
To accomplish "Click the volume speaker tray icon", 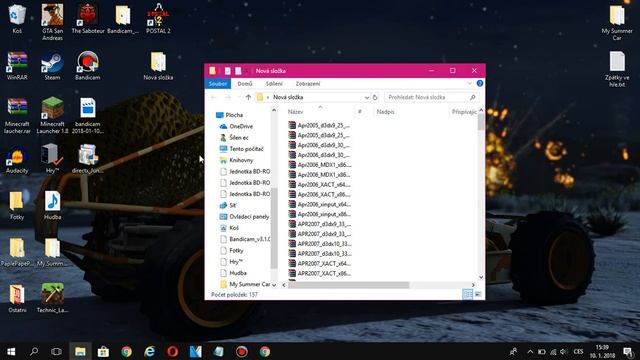I will point(564,351).
